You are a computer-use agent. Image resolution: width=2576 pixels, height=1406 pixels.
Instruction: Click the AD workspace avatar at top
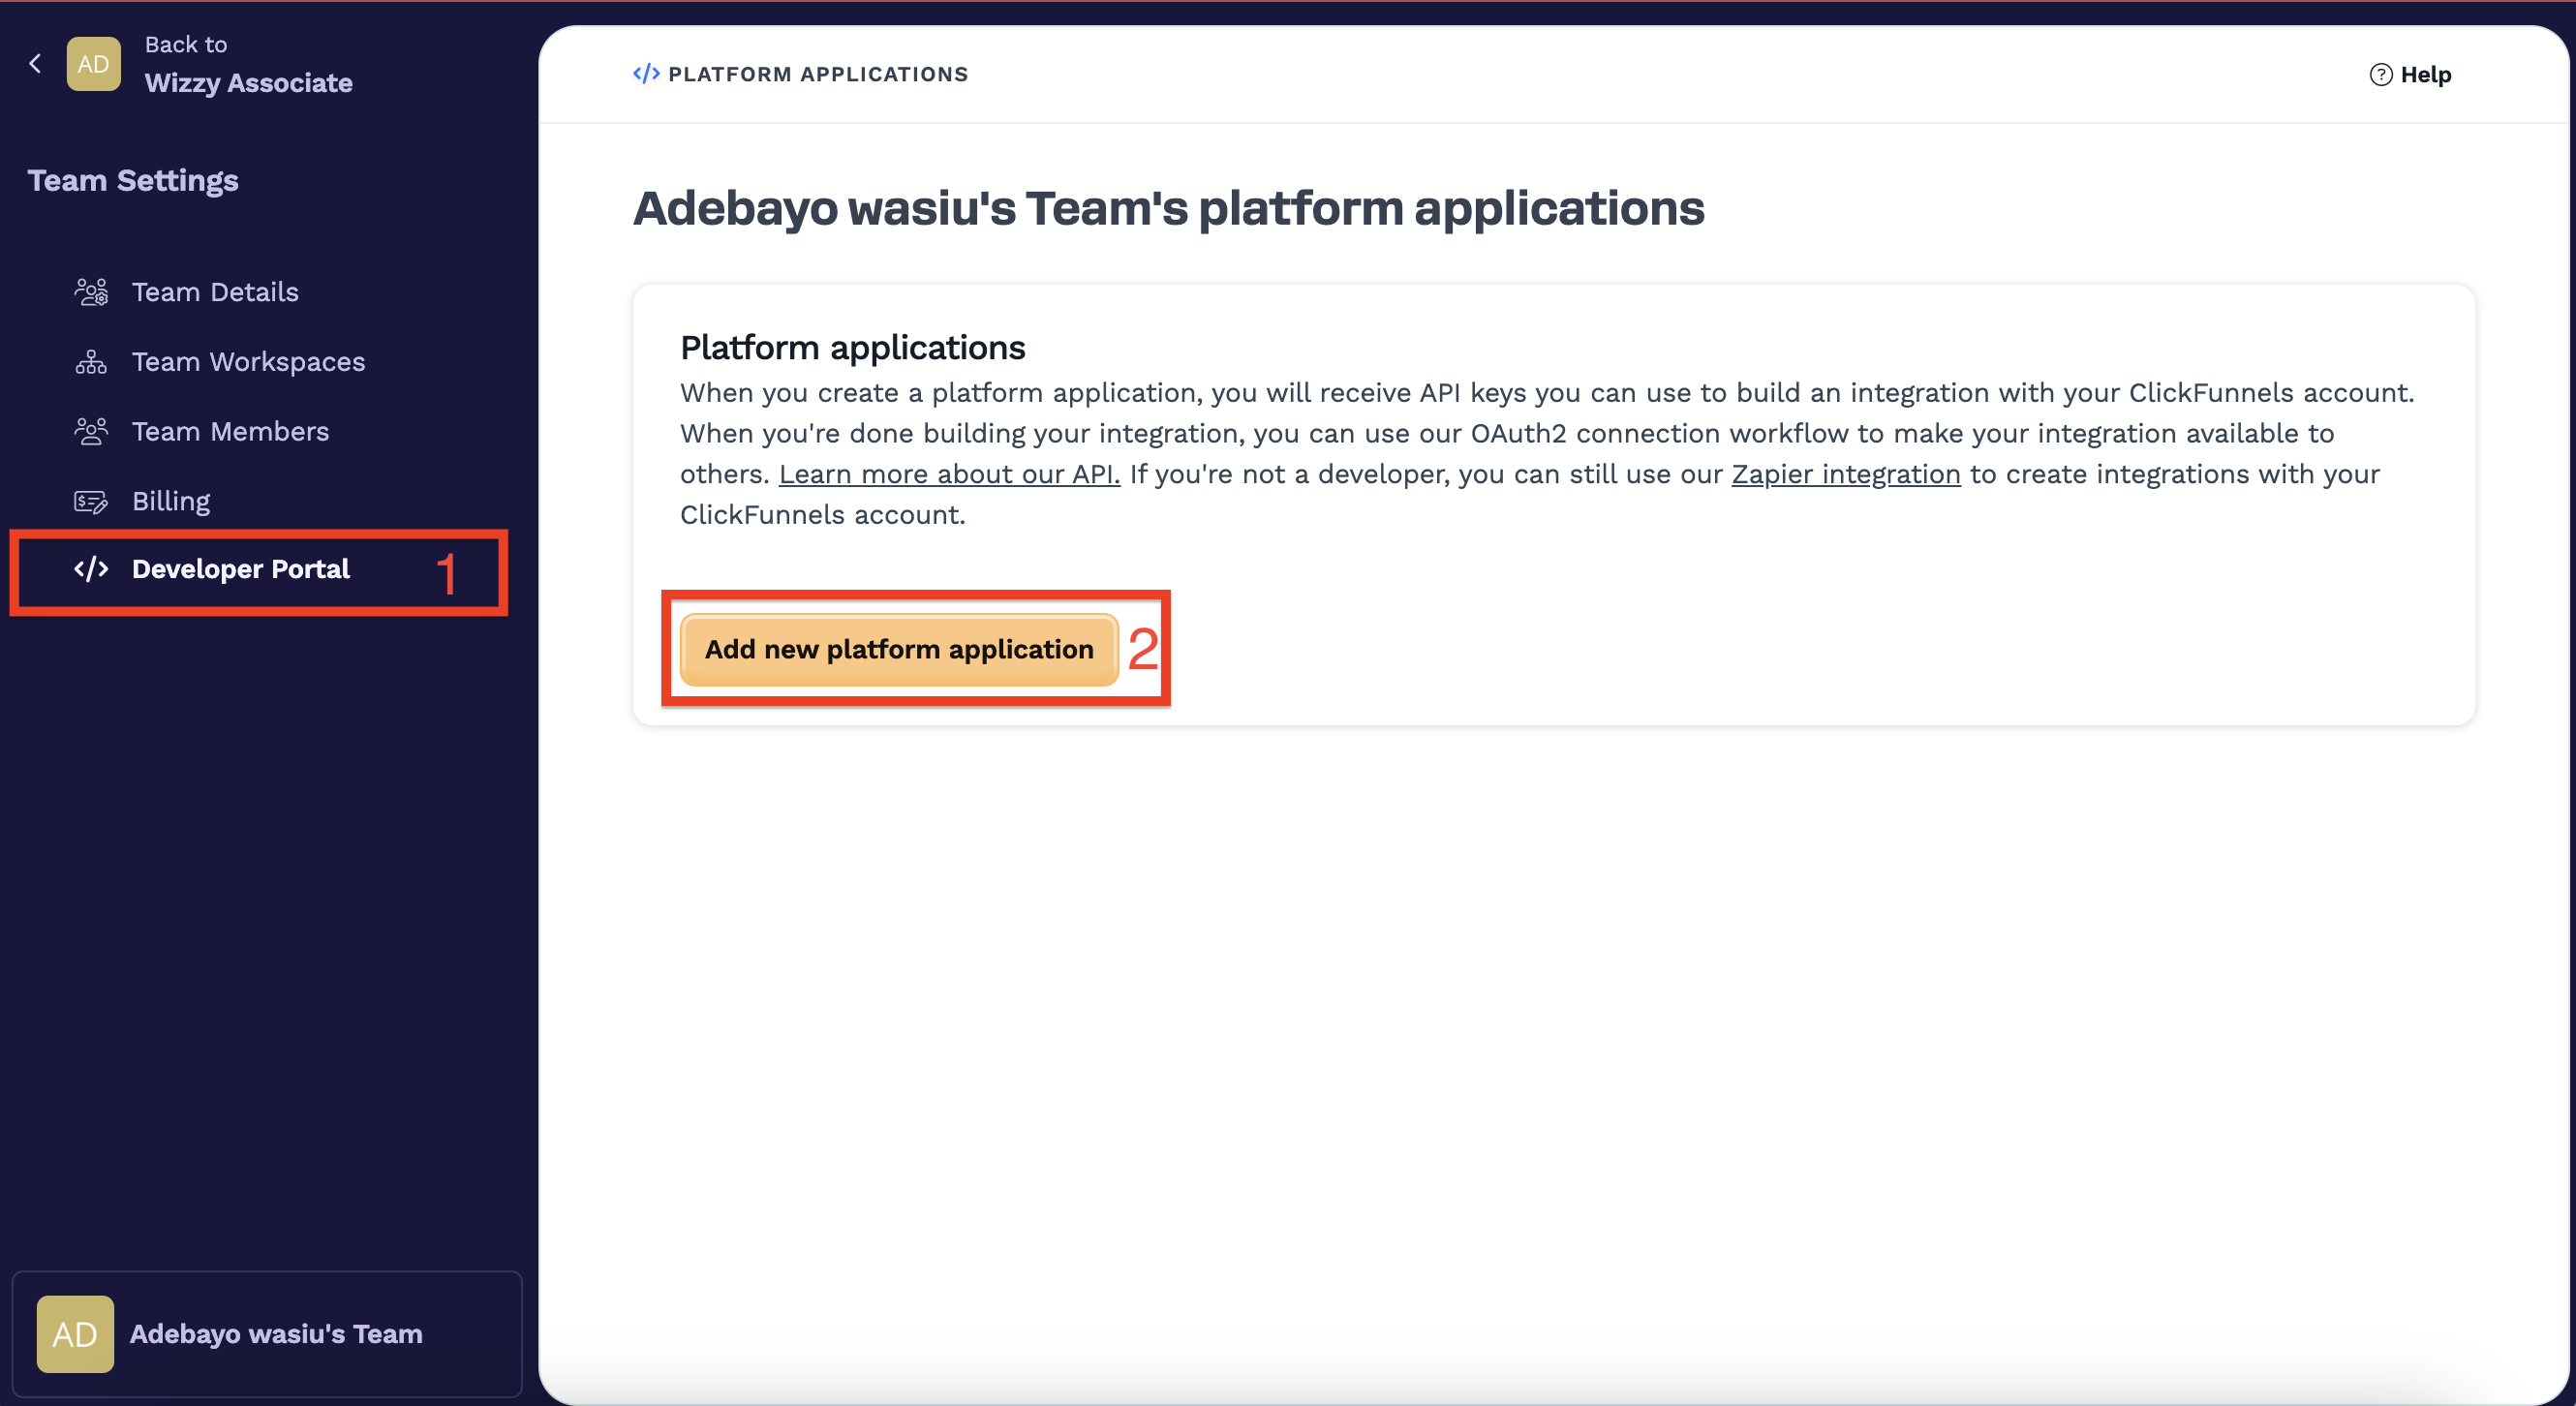pos(93,64)
